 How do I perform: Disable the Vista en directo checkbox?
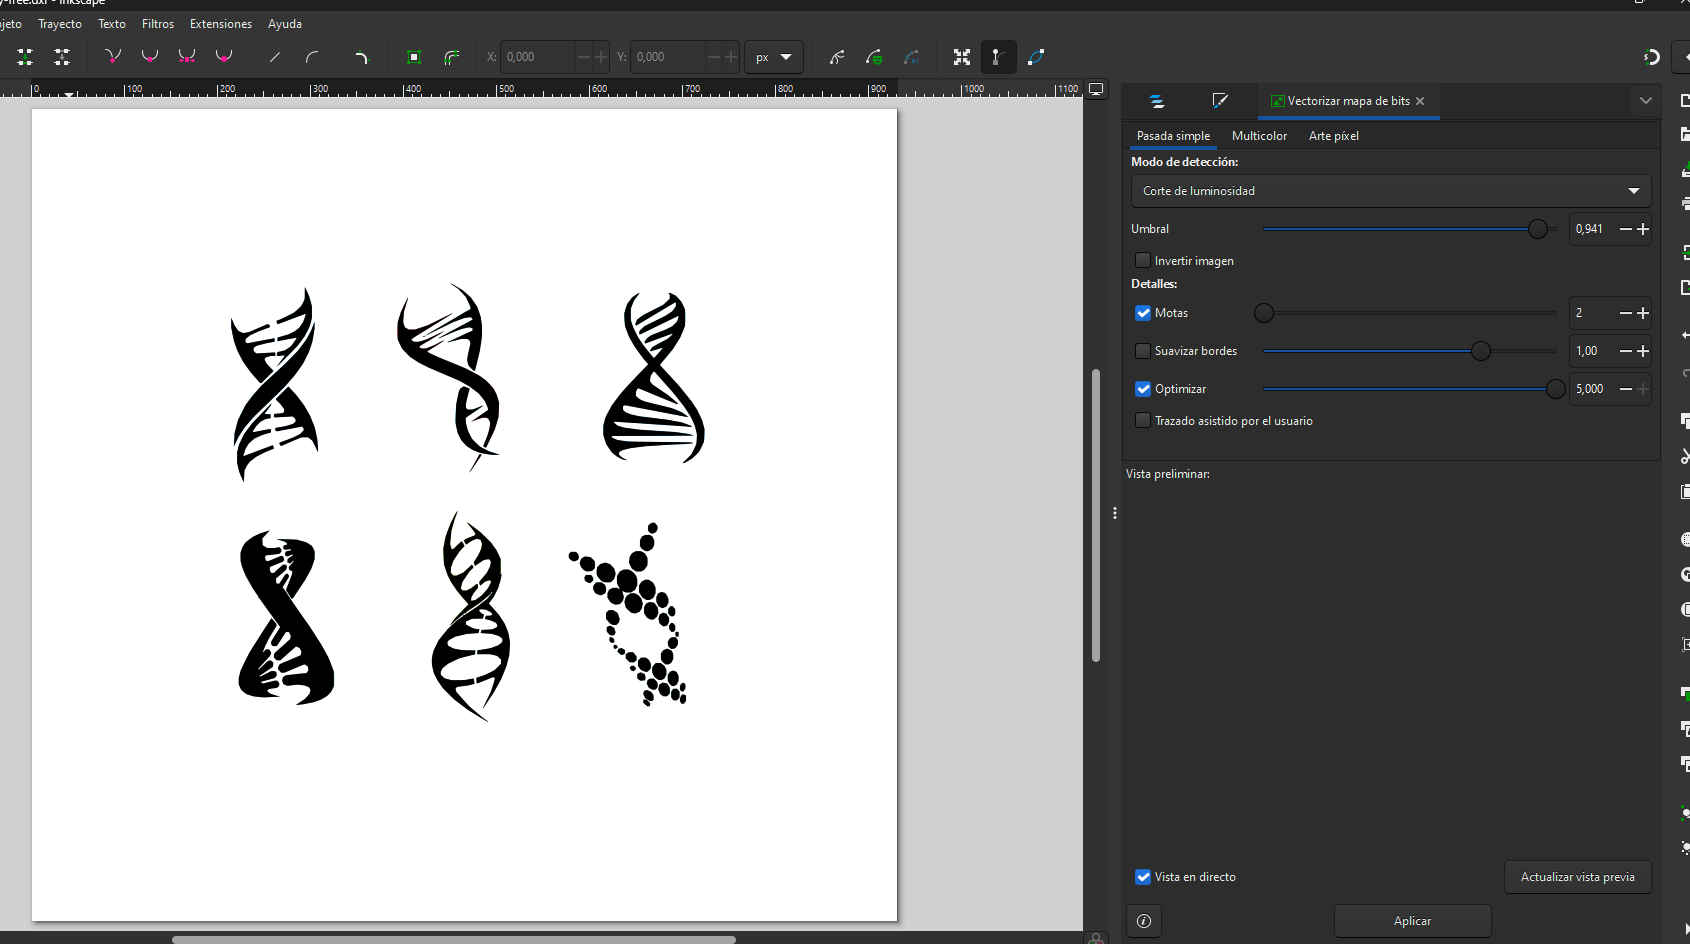(1143, 877)
